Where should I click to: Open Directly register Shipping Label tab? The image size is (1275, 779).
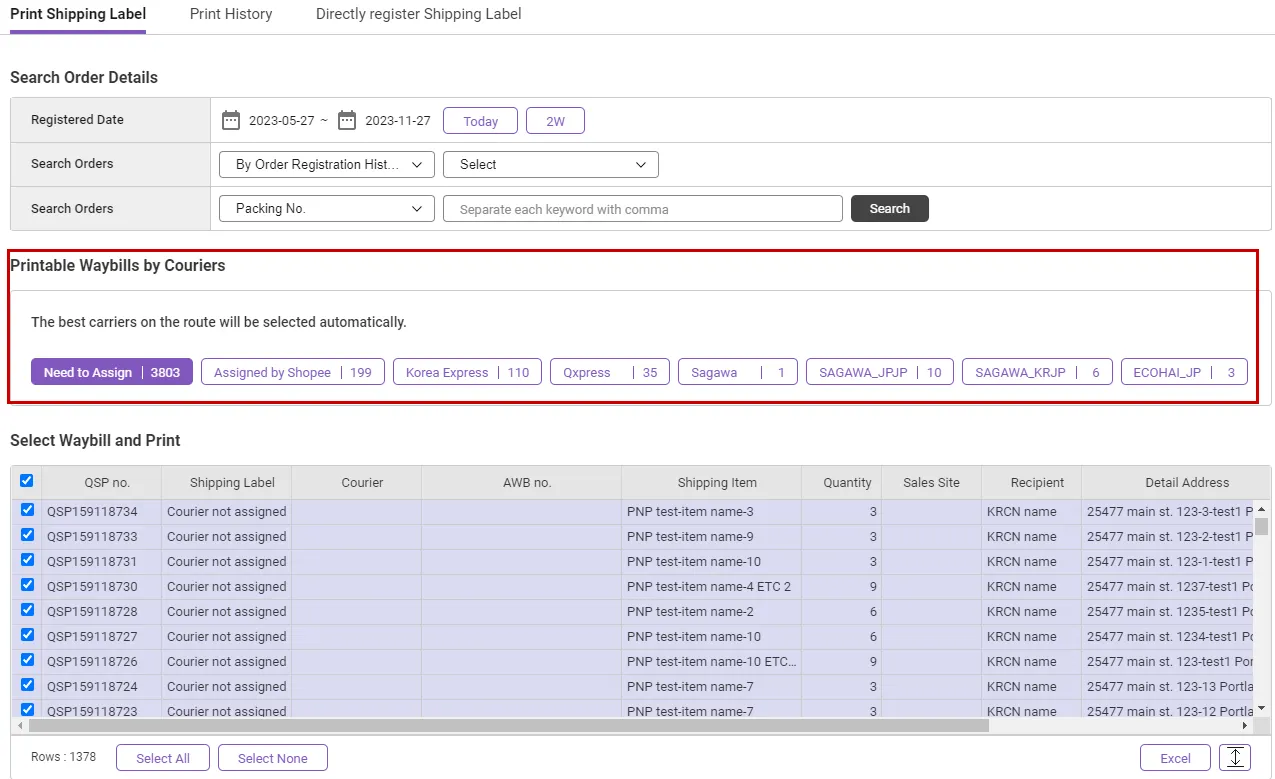pos(418,15)
